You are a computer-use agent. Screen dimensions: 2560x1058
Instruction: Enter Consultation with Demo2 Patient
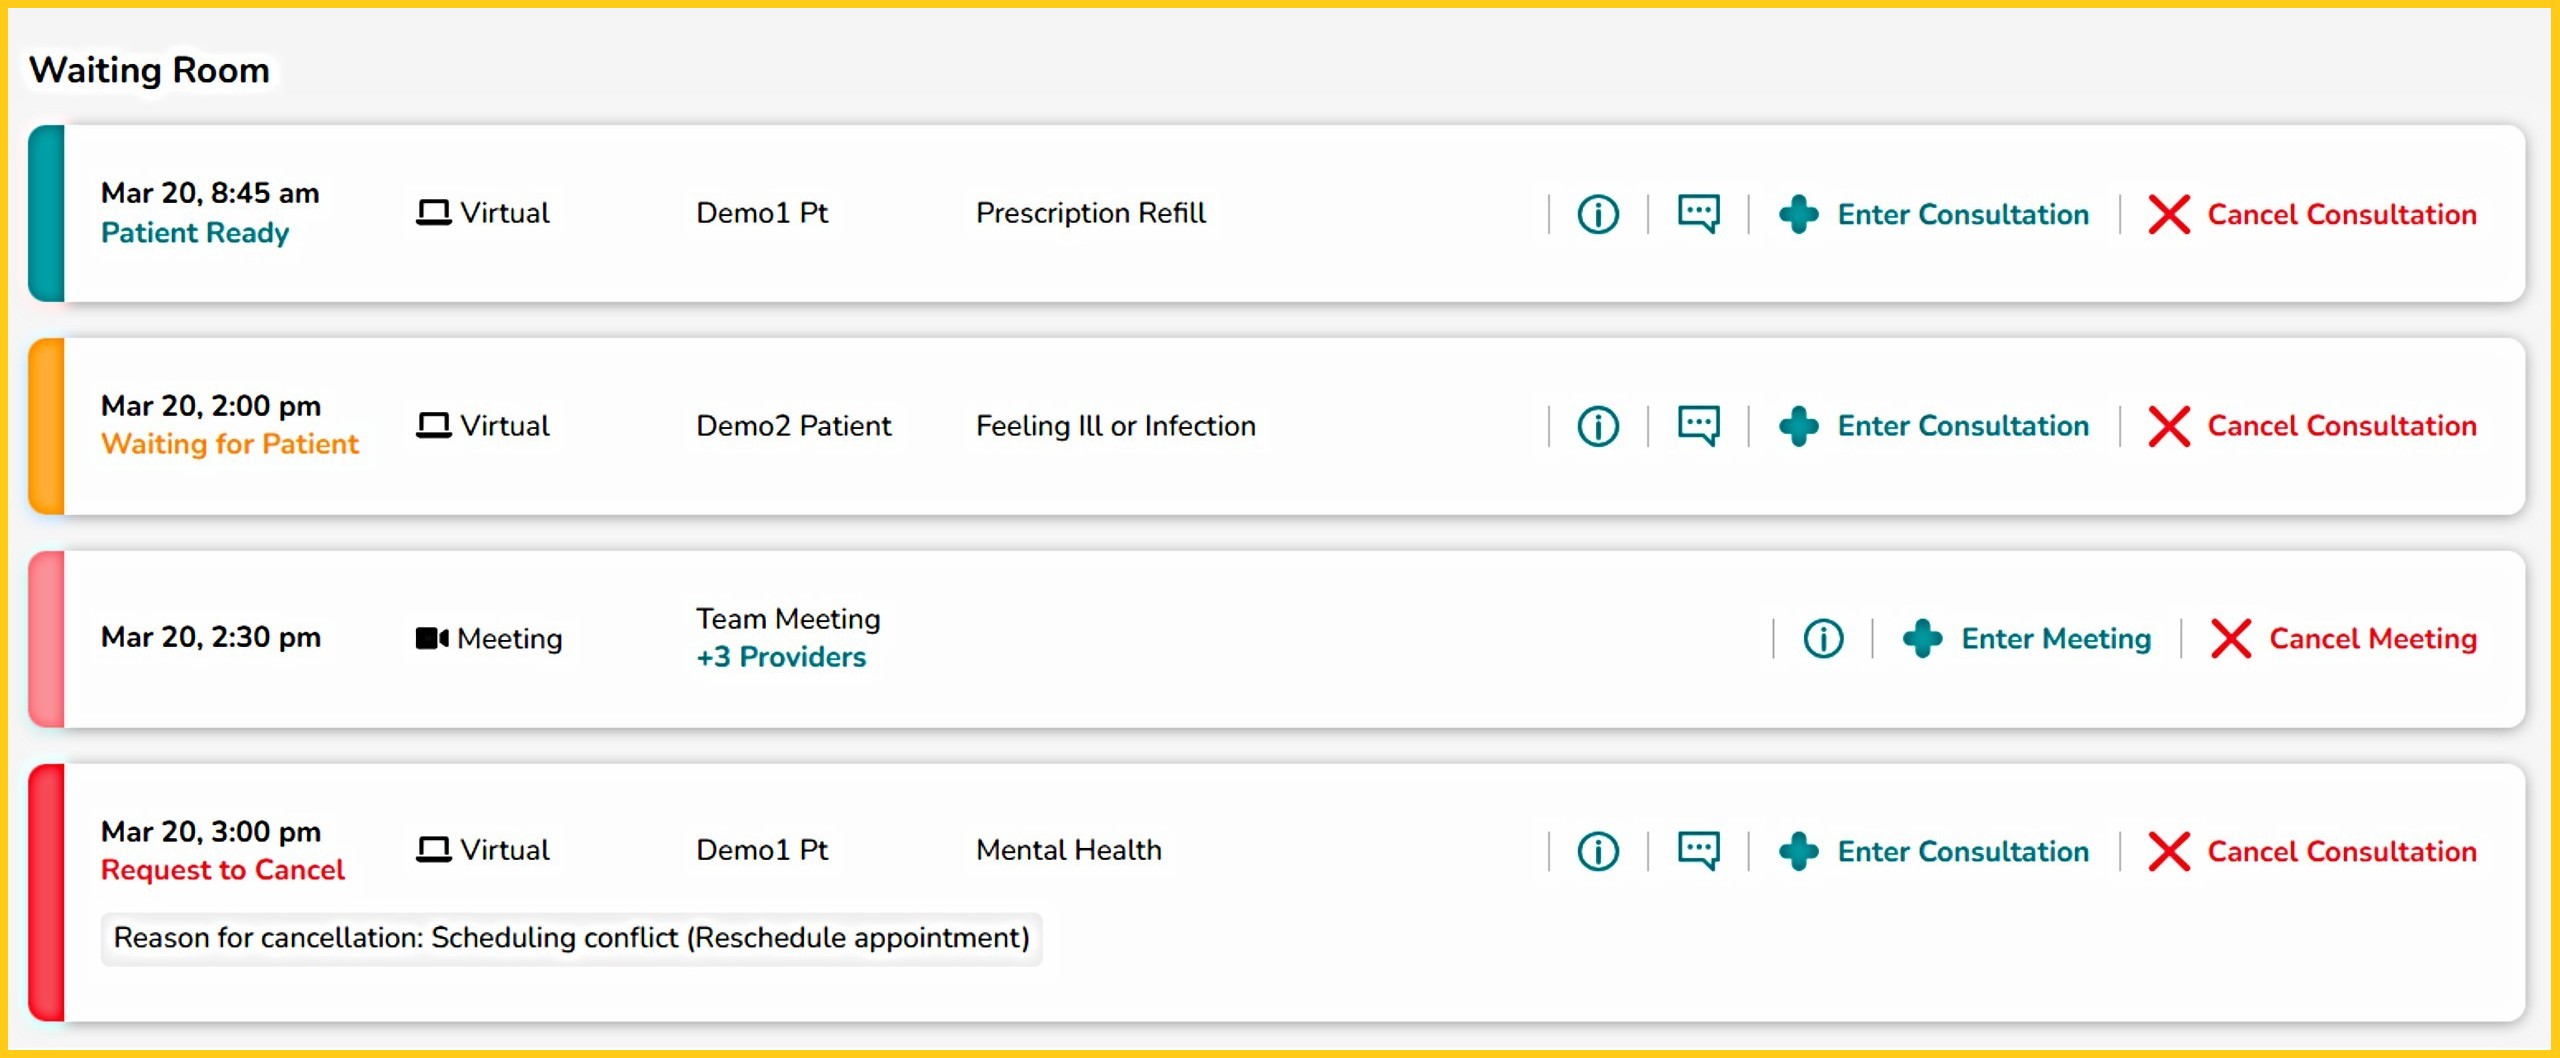point(1961,426)
